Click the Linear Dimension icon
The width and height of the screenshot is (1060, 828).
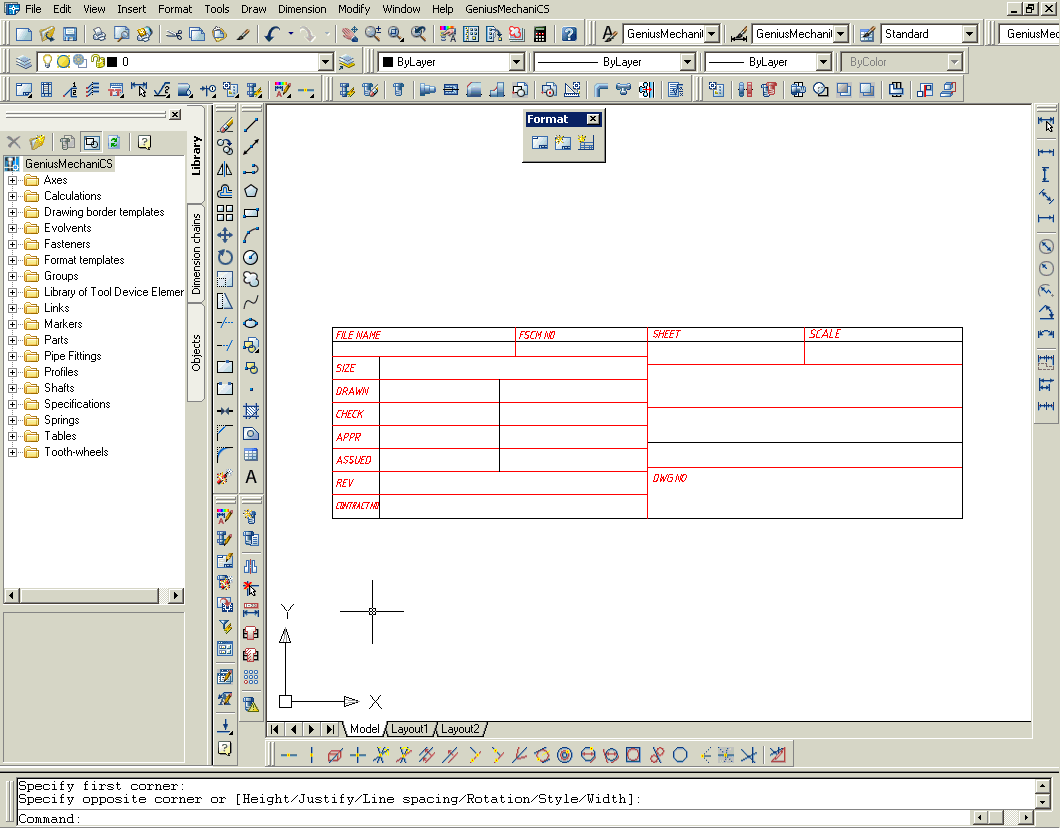[1046, 152]
